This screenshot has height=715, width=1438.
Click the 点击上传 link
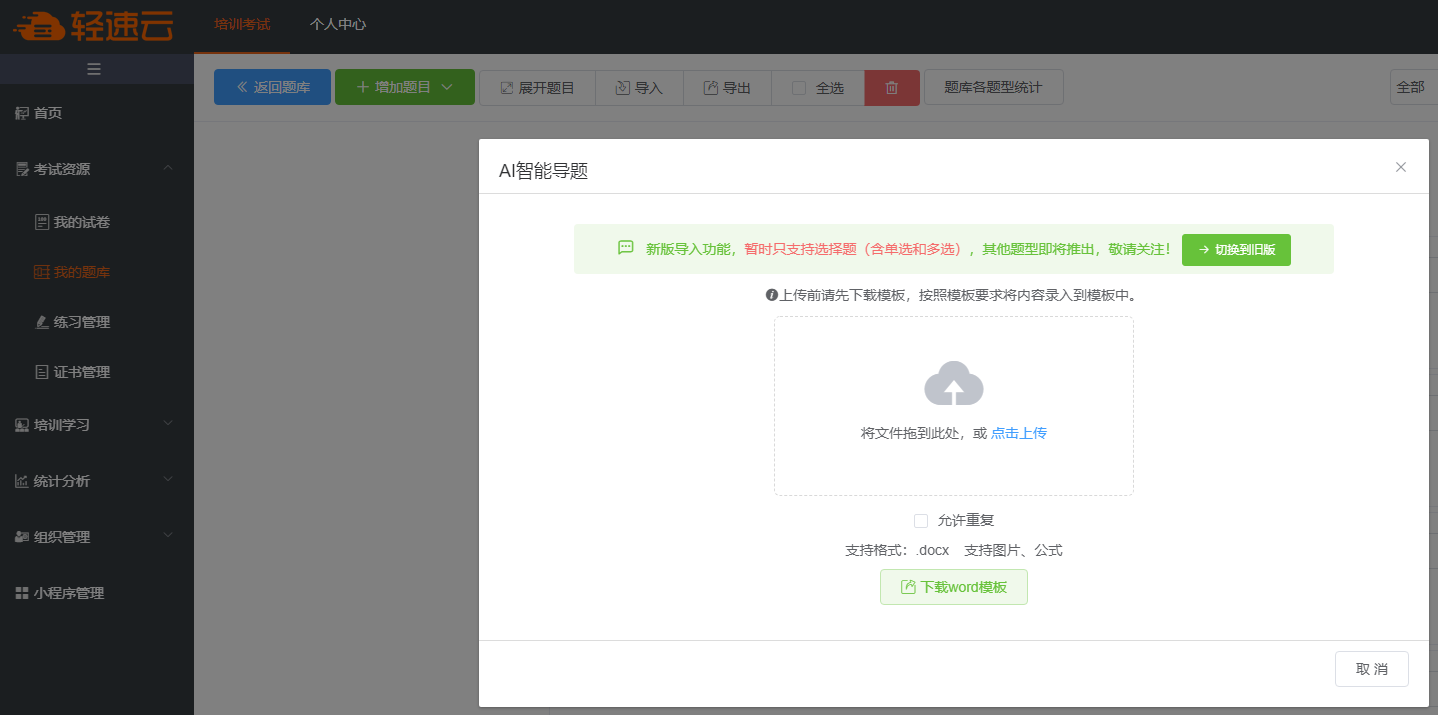(1019, 433)
